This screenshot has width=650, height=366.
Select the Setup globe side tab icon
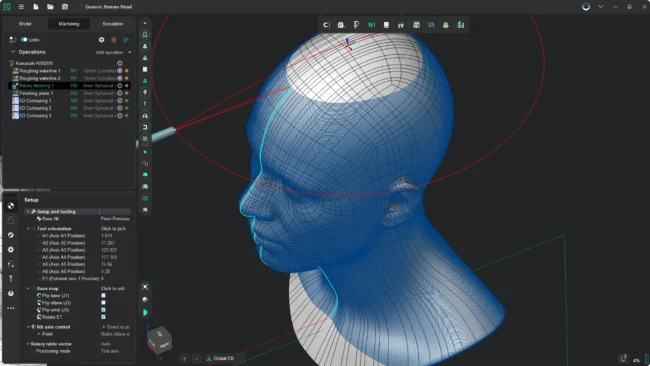pos(11,206)
